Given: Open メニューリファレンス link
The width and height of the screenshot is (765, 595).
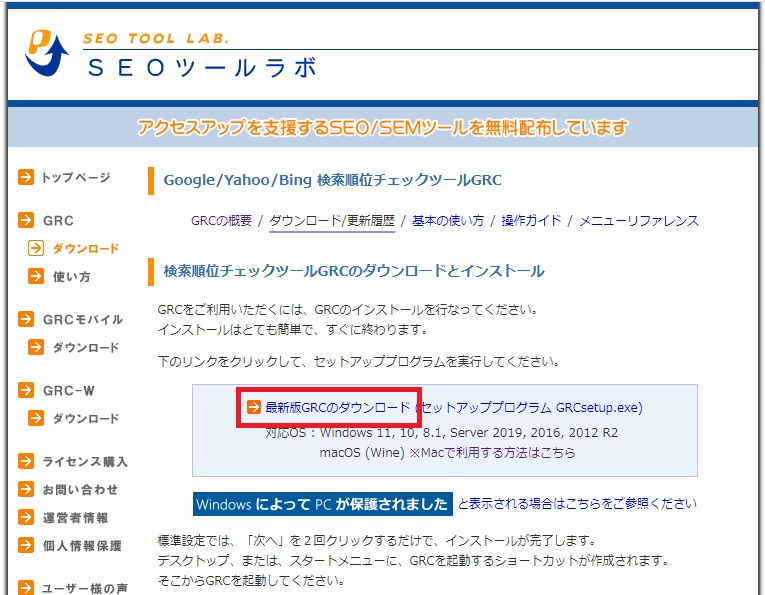Looking at the screenshot, I should (x=639, y=221).
